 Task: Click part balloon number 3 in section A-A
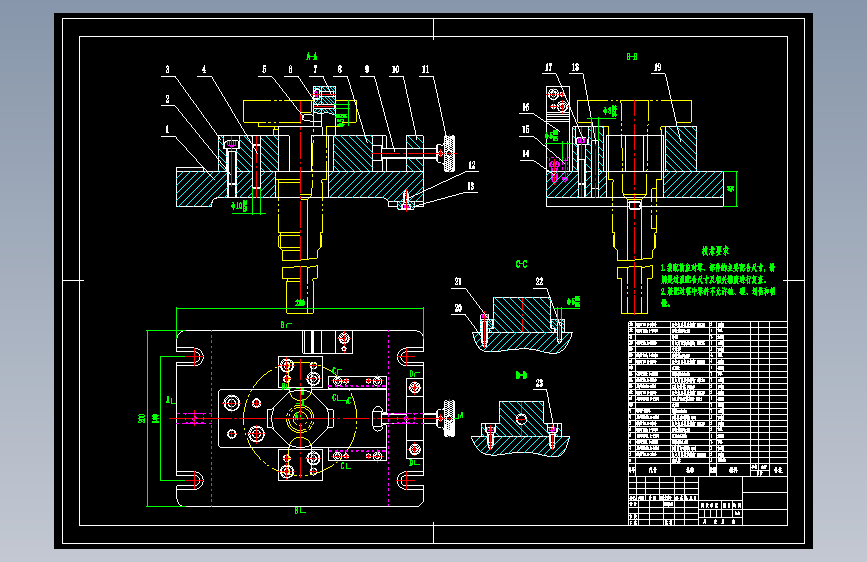(168, 70)
